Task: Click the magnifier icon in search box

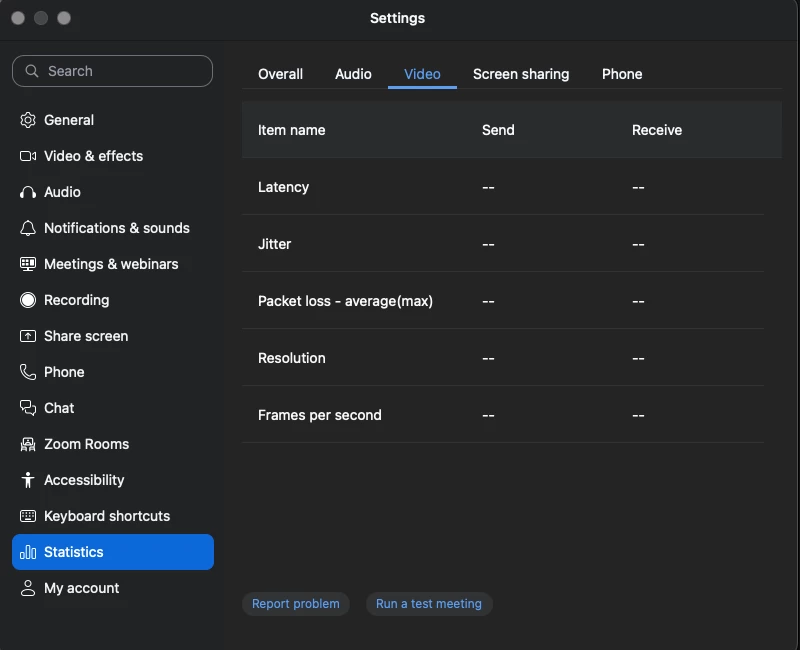Action: pos(32,71)
